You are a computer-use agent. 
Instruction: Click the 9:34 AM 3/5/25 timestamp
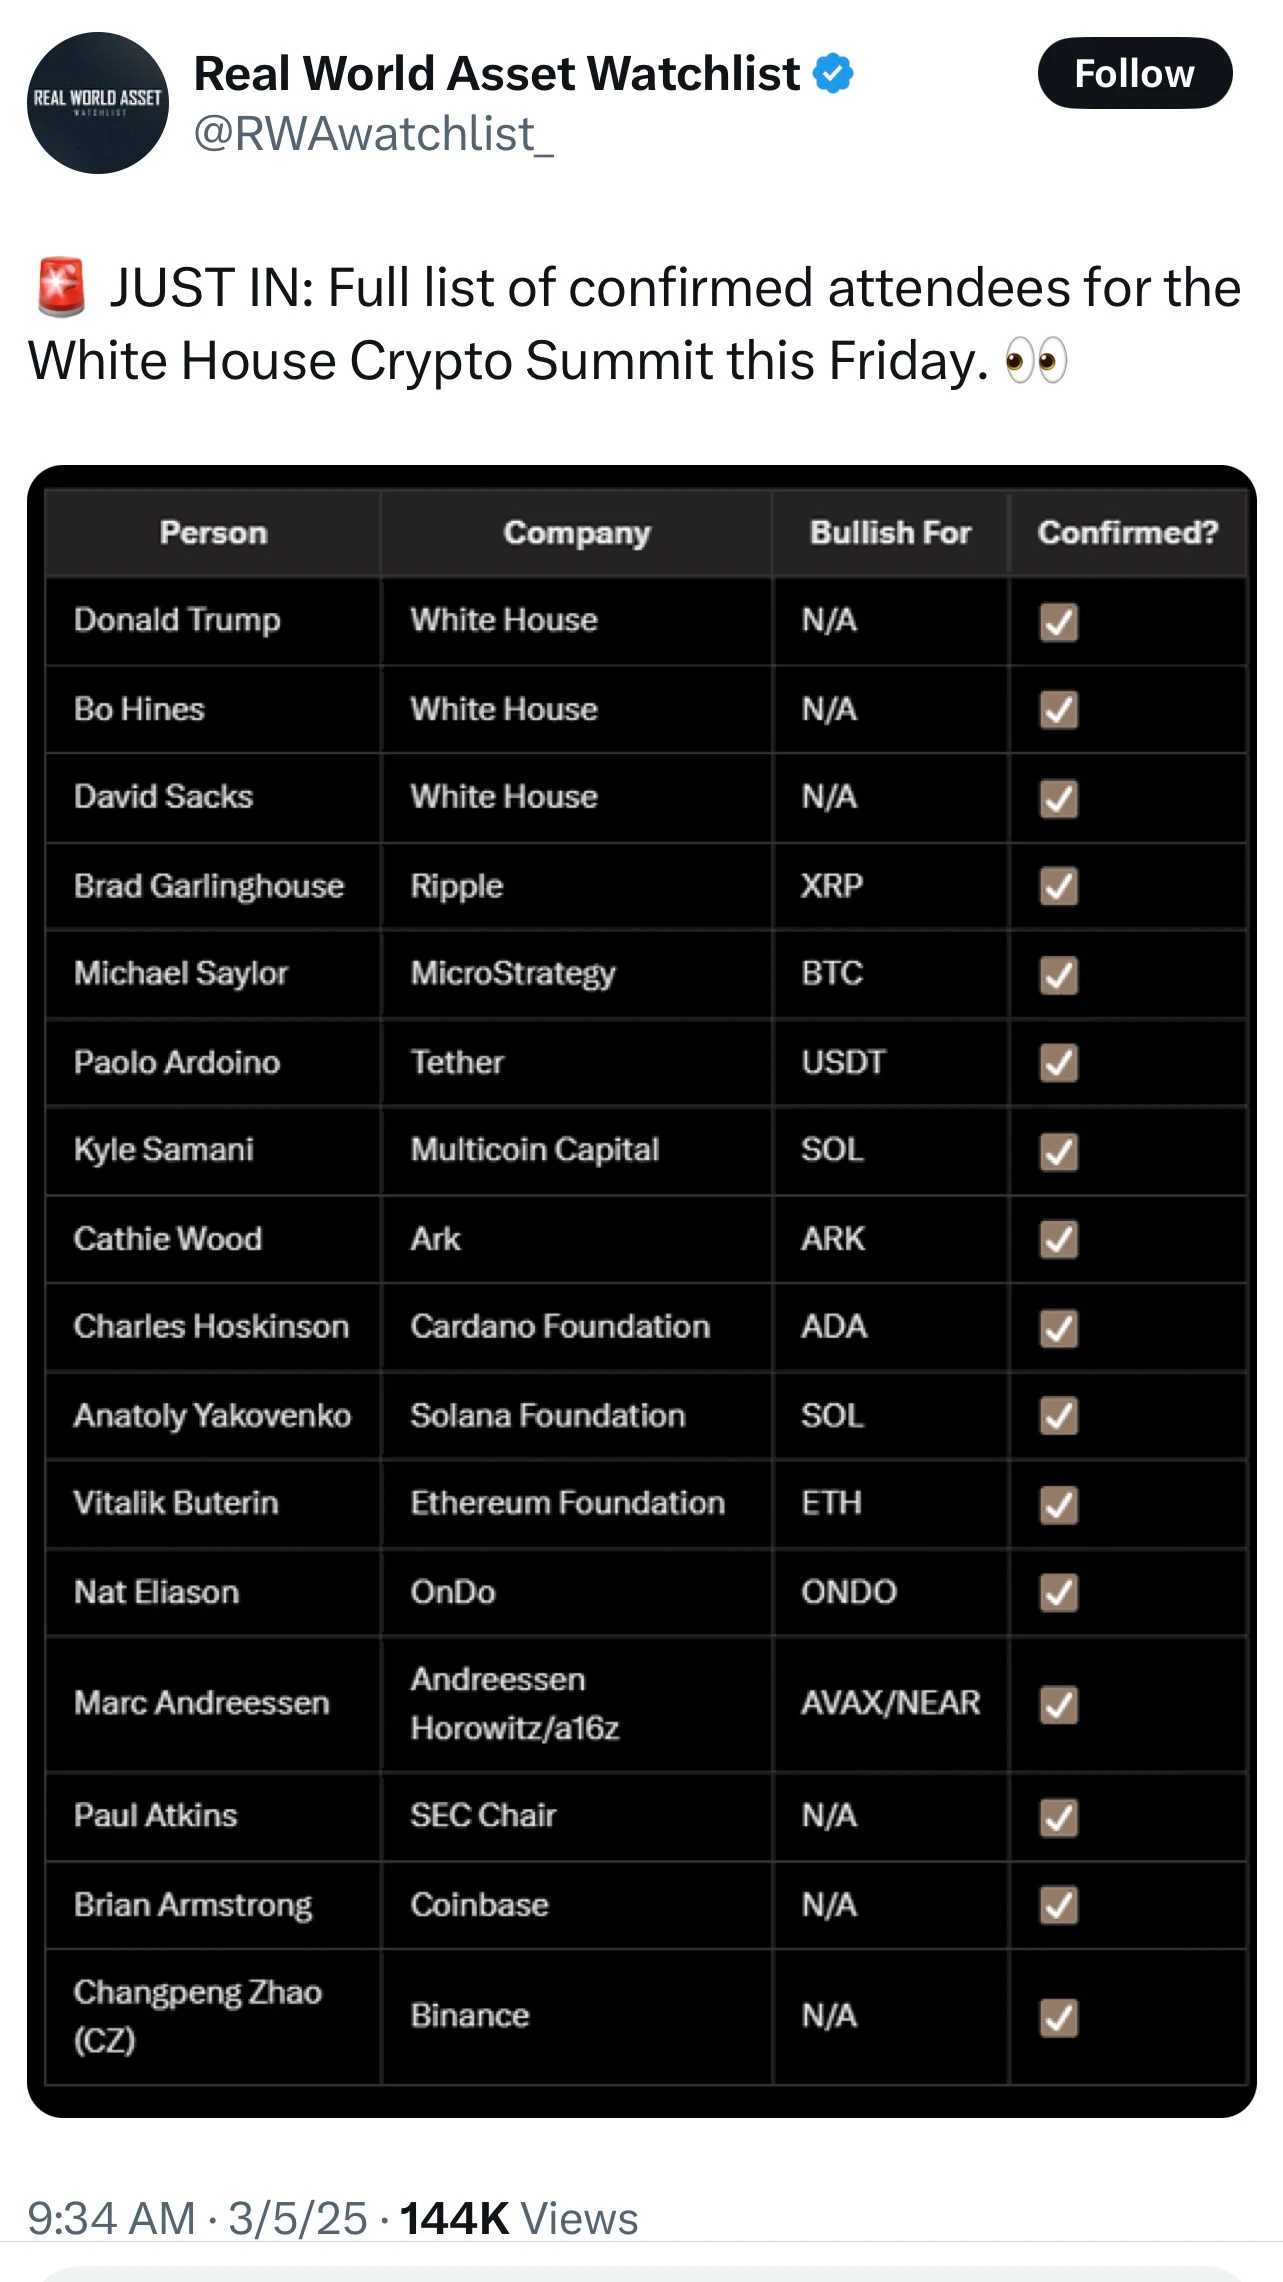click(197, 2218)
